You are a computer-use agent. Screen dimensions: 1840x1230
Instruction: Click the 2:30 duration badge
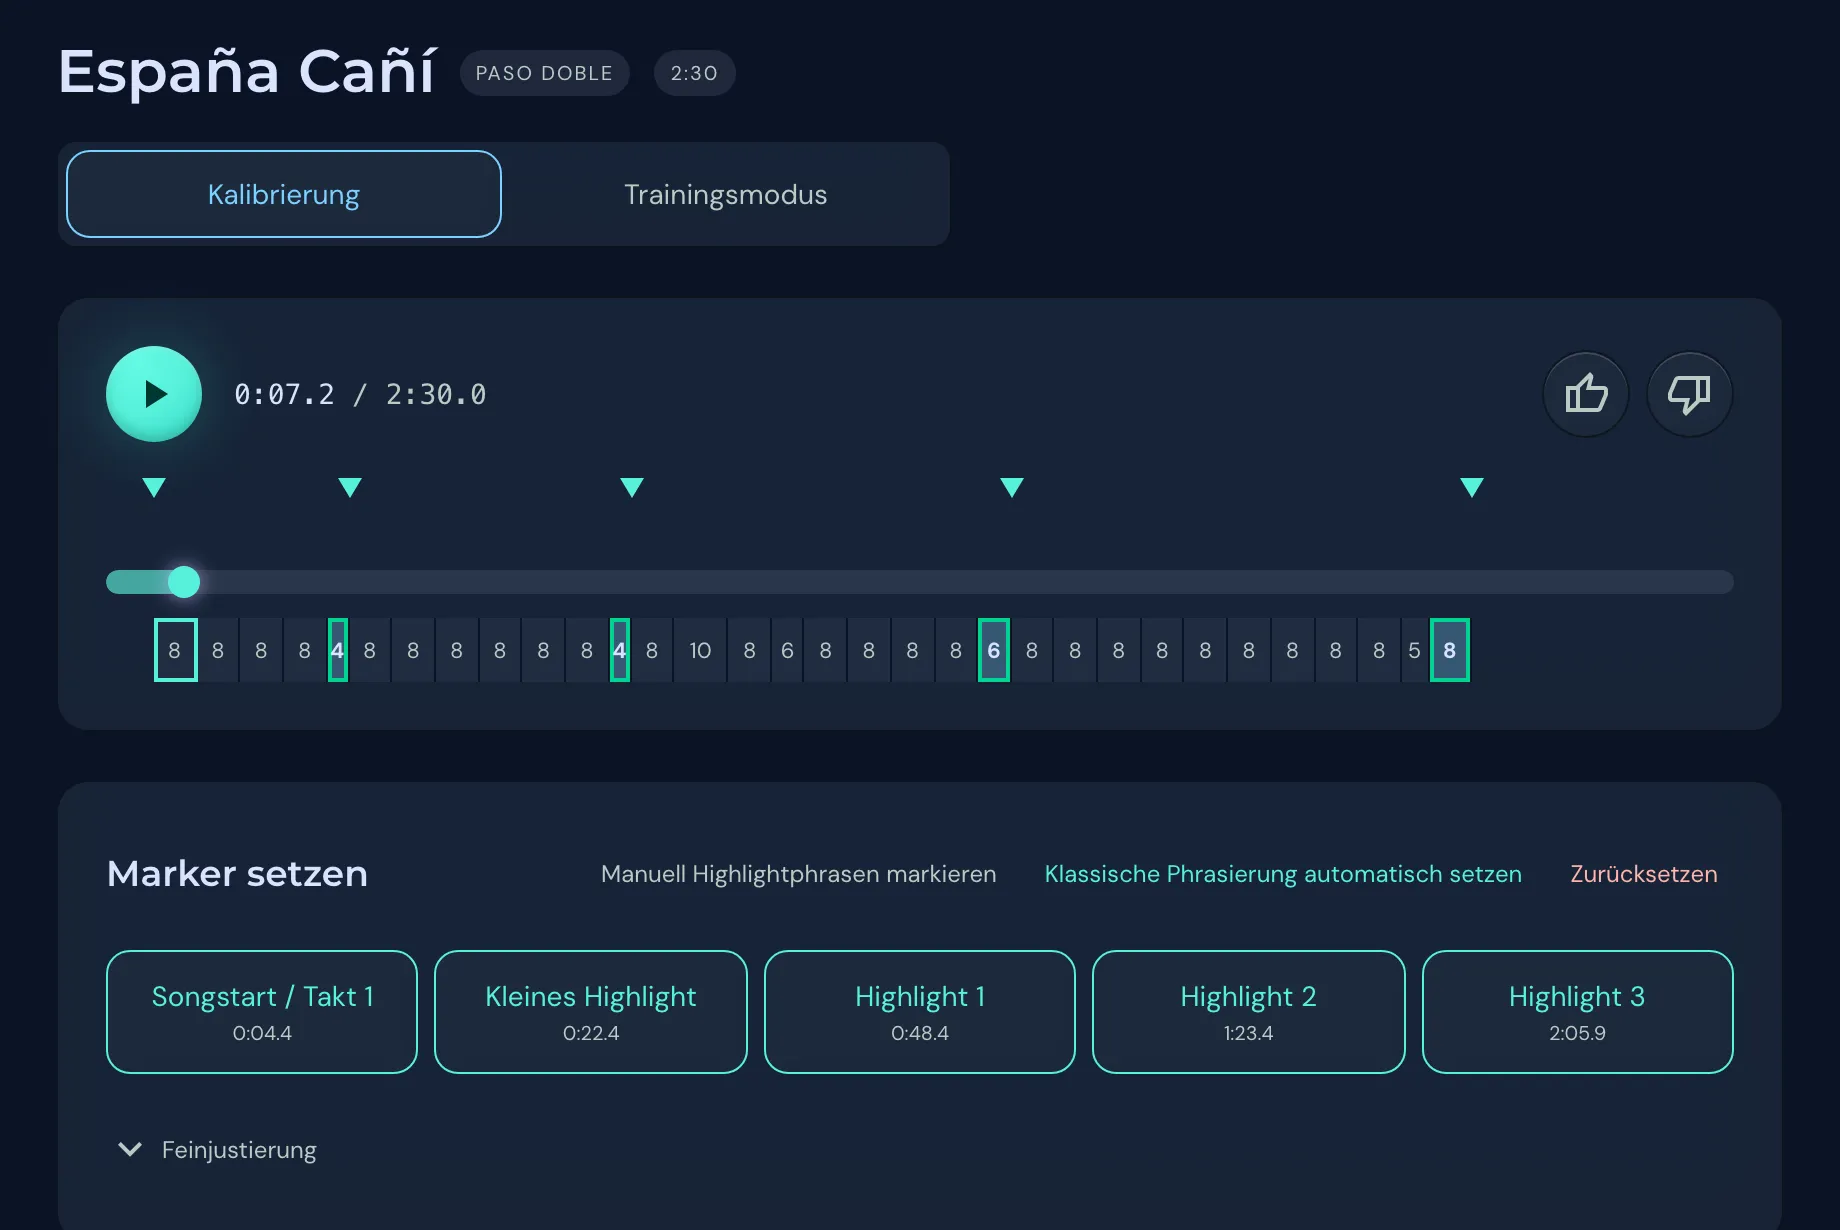click(x=694, y=73)
